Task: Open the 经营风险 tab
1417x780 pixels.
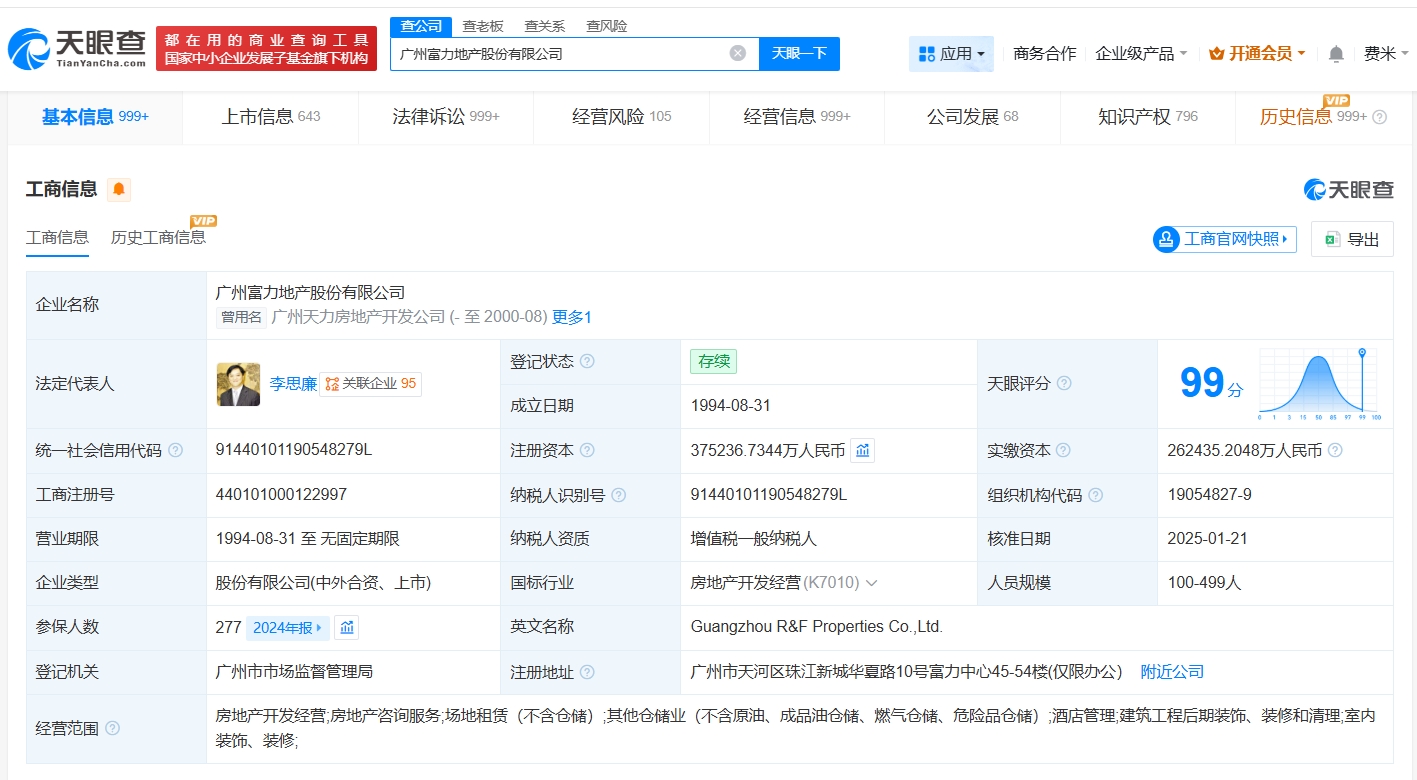Action: point(622,117)
